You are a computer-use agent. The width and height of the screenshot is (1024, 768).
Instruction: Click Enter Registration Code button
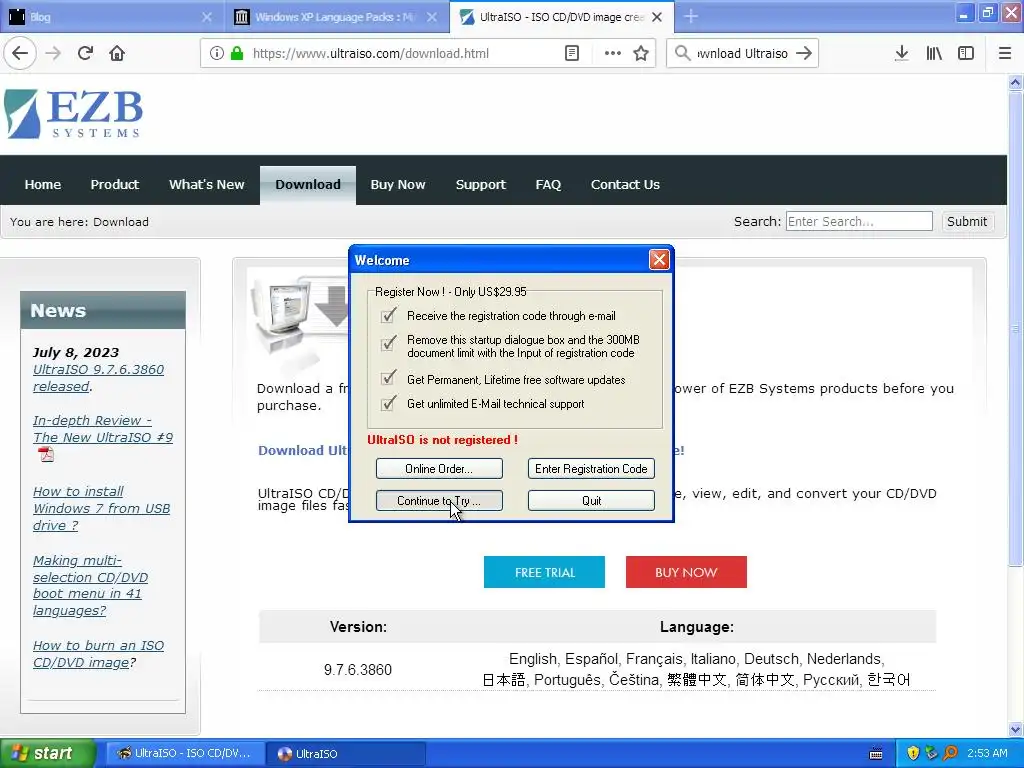click(x=591, y=469)
